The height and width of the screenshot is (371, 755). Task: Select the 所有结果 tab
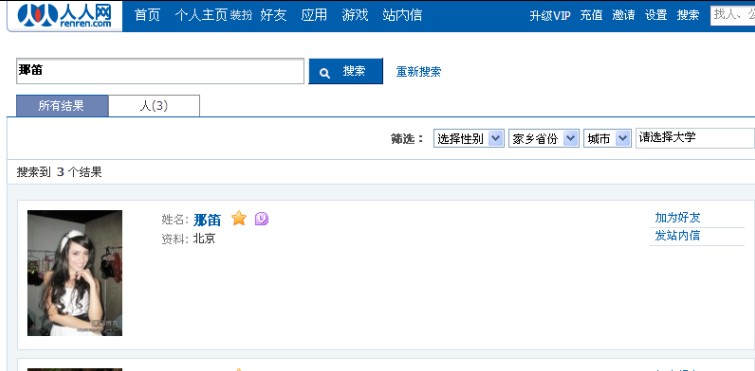point(62,106)
